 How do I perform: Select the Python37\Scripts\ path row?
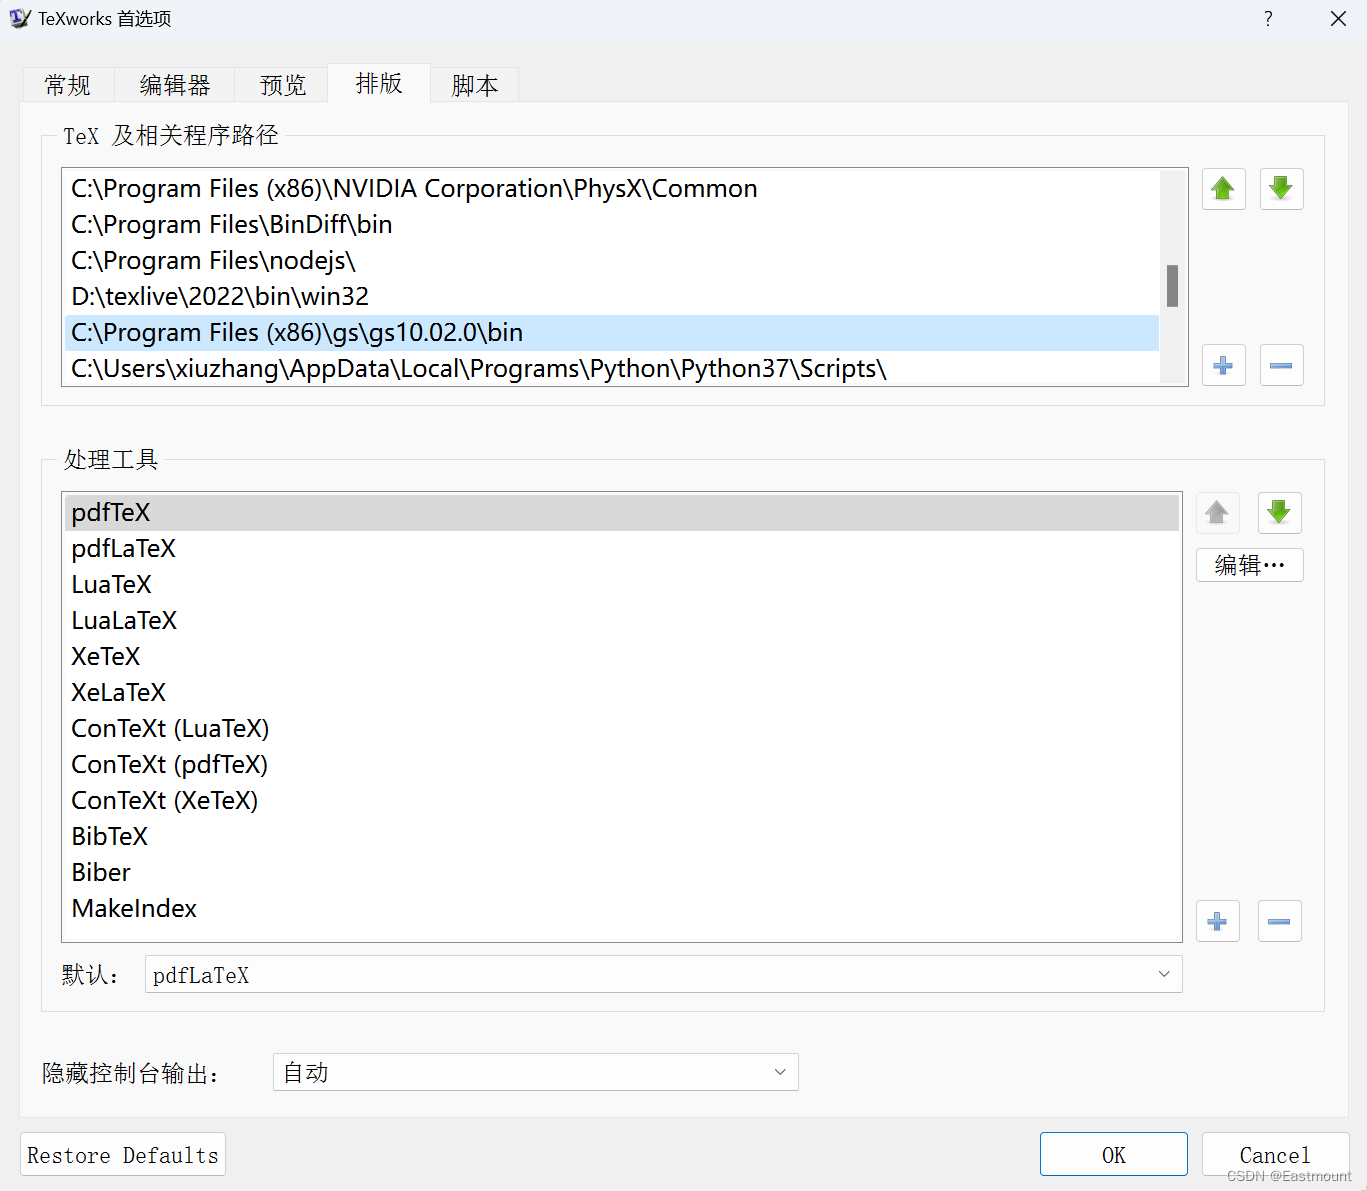click(x=612, y=368)
